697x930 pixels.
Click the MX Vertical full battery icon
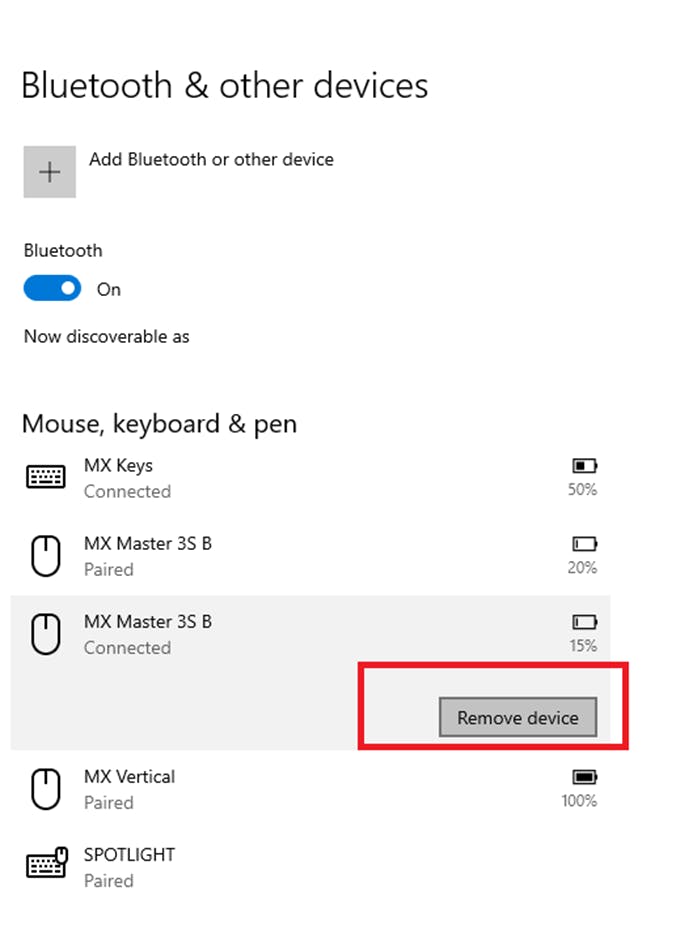click(584, 777)
